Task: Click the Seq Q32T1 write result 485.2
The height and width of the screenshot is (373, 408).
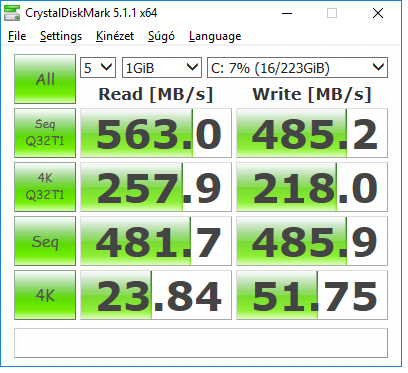Action: [x=312, y=133]
